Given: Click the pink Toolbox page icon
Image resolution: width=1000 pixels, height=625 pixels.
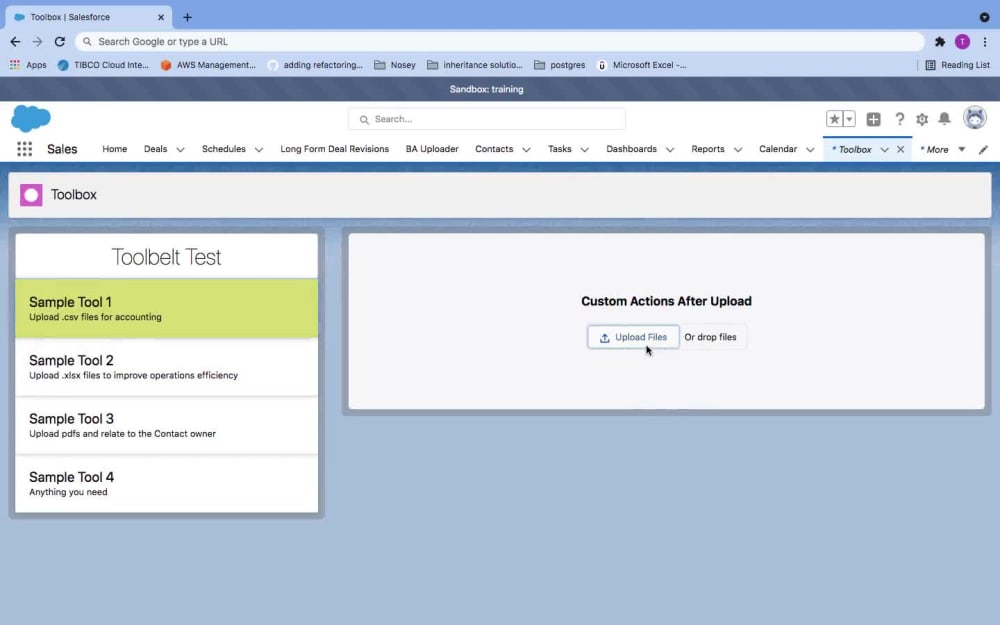Looking at the screenshot, I should tap(31, 195).
